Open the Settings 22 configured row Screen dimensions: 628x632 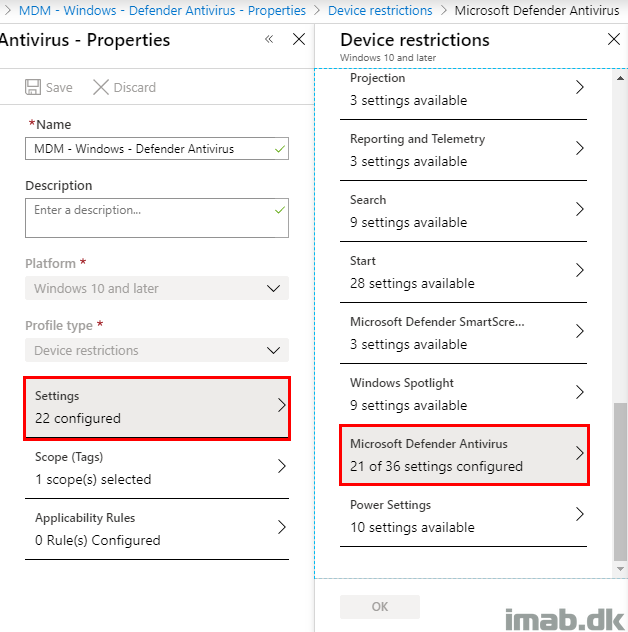157,407
